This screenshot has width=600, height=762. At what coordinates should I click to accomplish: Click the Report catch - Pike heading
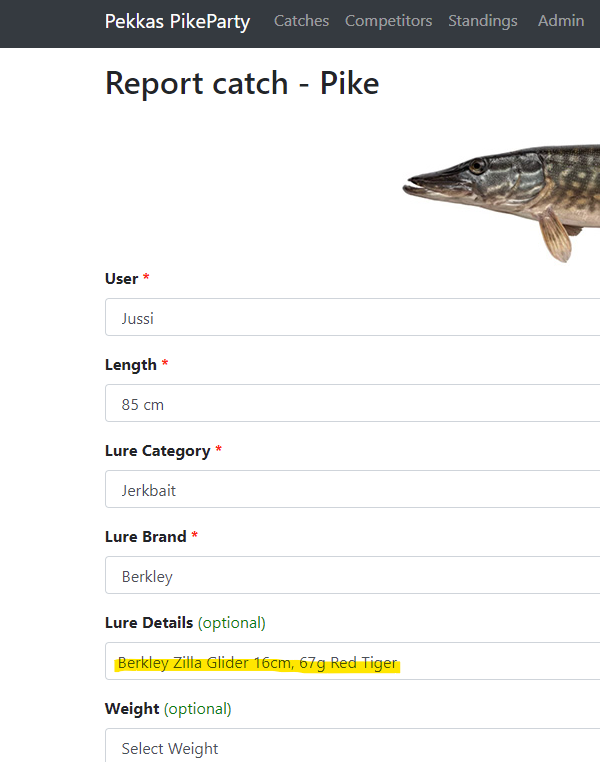pyautogui.click(x=242, y=83)
